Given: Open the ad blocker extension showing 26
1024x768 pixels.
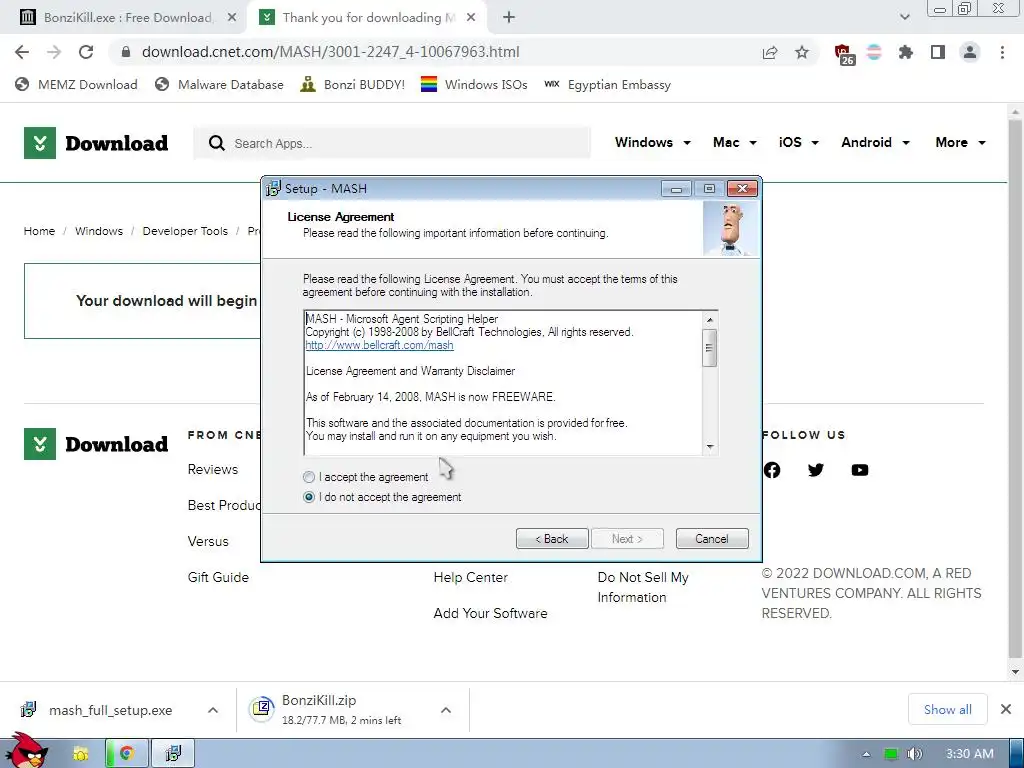Looking at the screenshot, I should pos(844,54).
